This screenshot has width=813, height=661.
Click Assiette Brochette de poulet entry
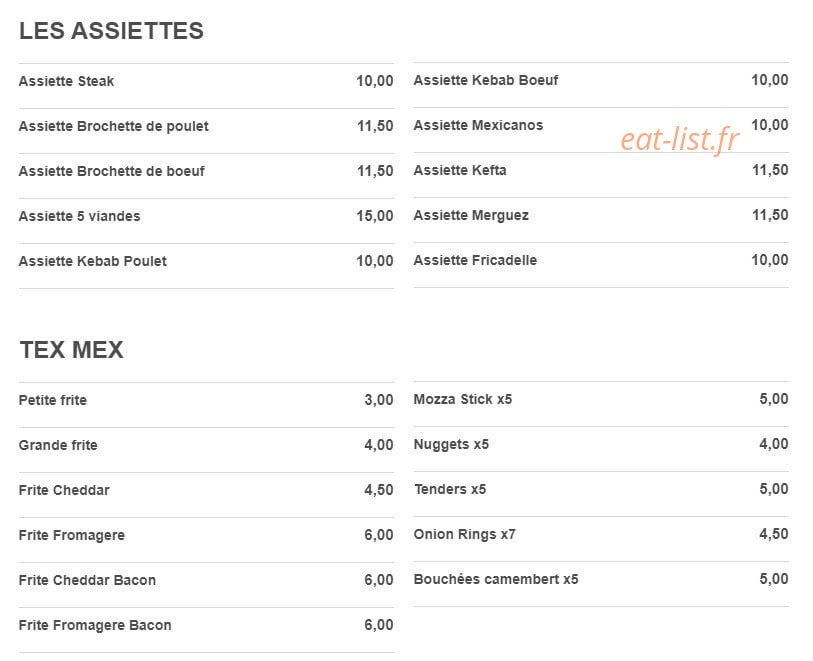206,126
